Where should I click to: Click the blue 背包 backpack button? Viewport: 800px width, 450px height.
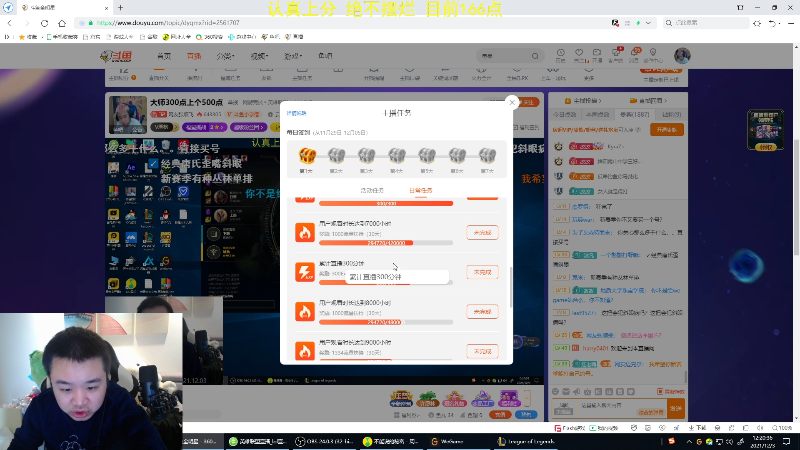click(x=526, y=415)
